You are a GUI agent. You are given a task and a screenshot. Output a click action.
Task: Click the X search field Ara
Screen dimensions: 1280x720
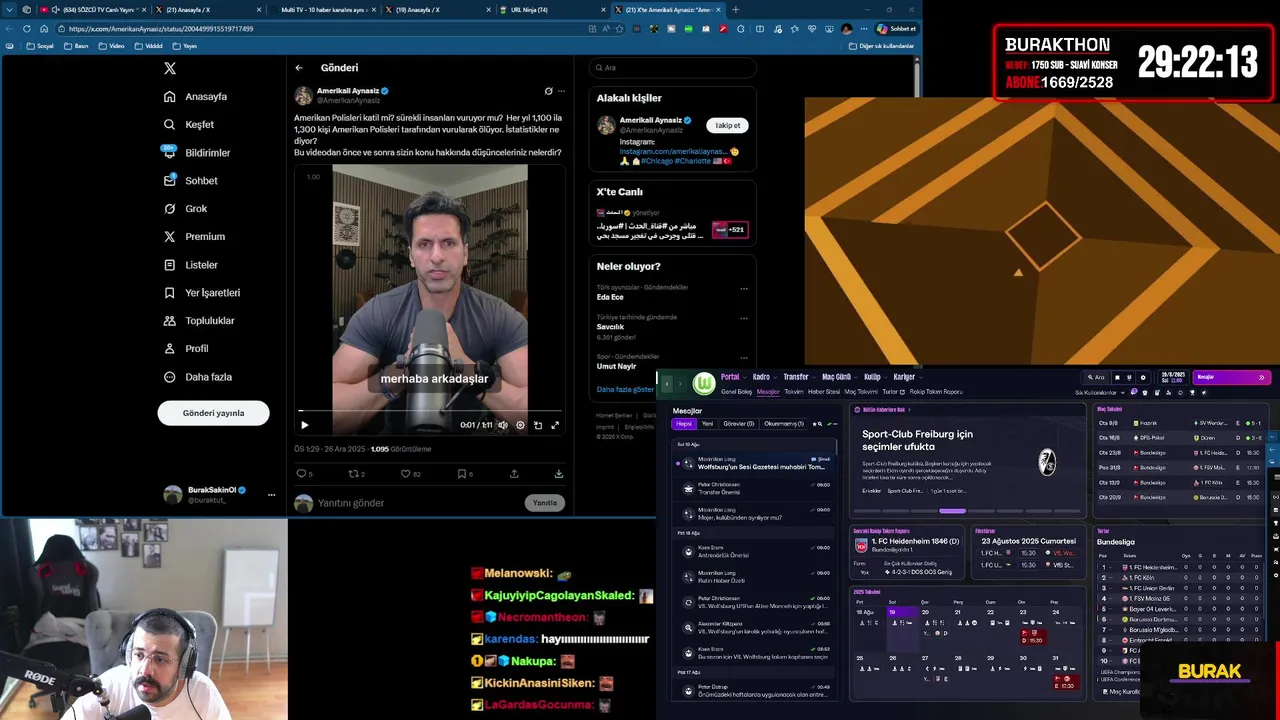click(672, 68)
